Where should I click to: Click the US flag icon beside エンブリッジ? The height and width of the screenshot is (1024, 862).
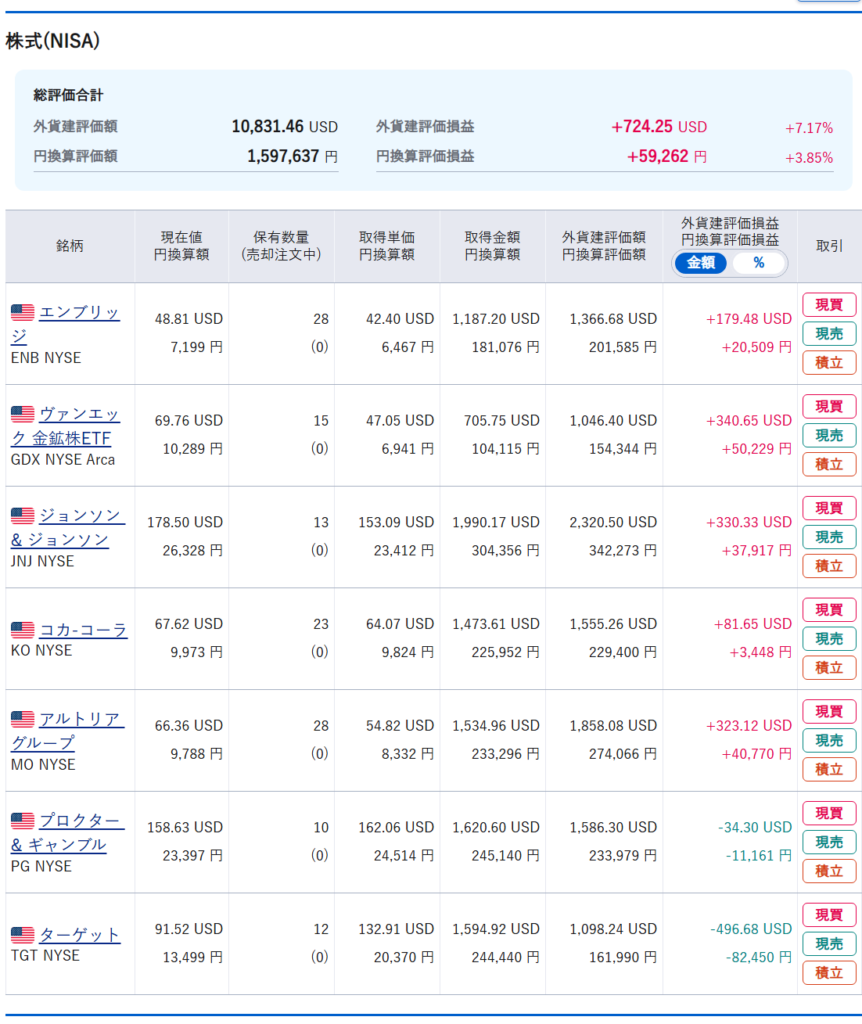[x=22, y=313]
